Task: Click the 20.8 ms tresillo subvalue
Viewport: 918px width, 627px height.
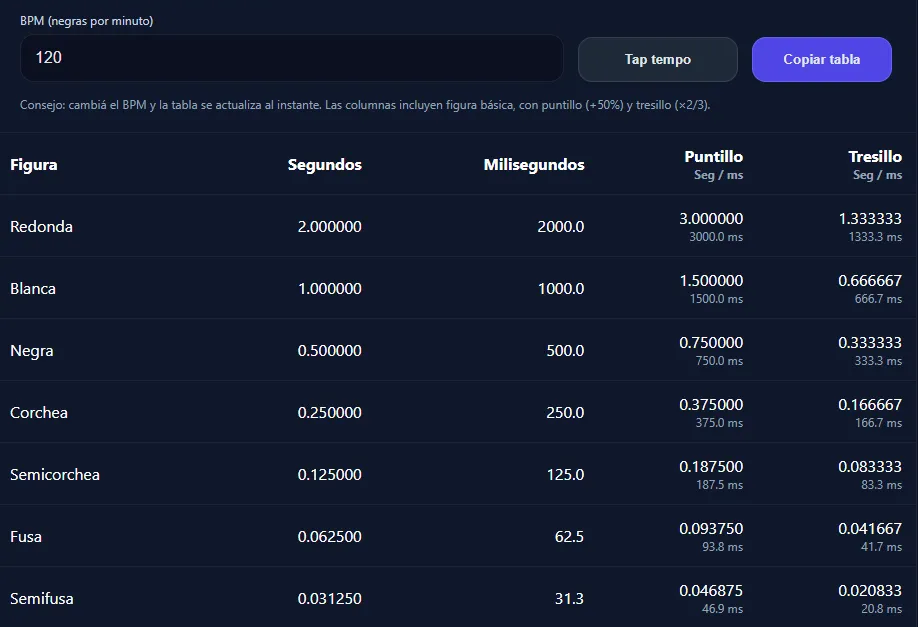Action: tap(881, 609)
